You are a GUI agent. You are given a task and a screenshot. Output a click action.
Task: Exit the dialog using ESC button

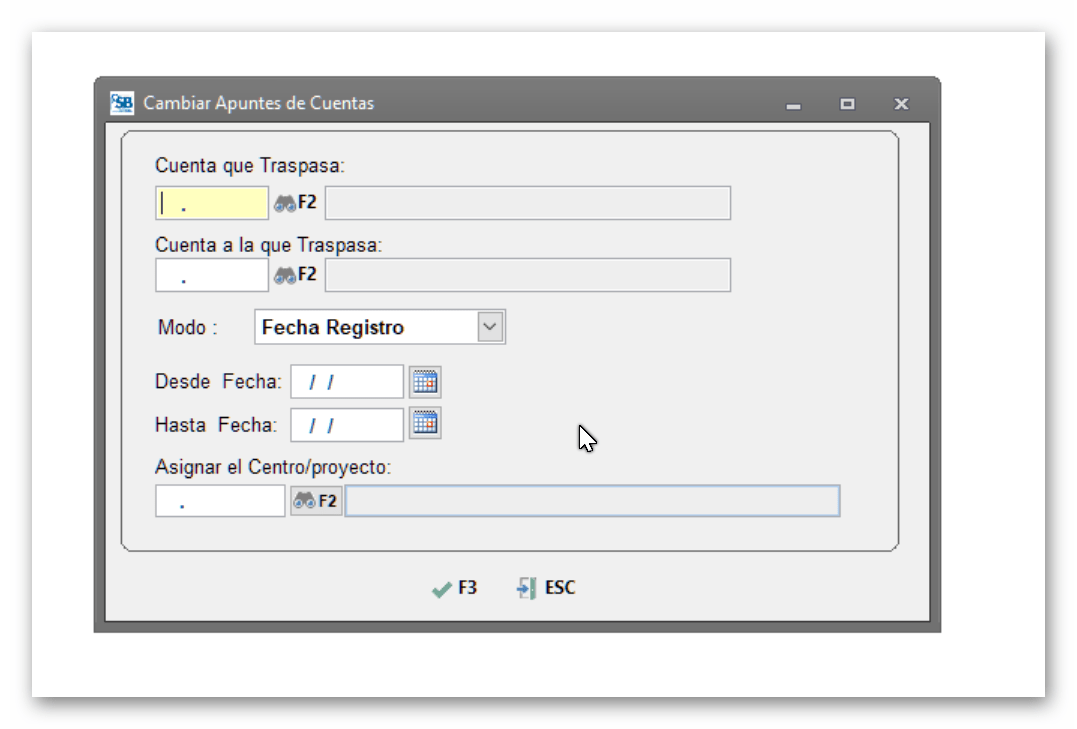(546, 588)
